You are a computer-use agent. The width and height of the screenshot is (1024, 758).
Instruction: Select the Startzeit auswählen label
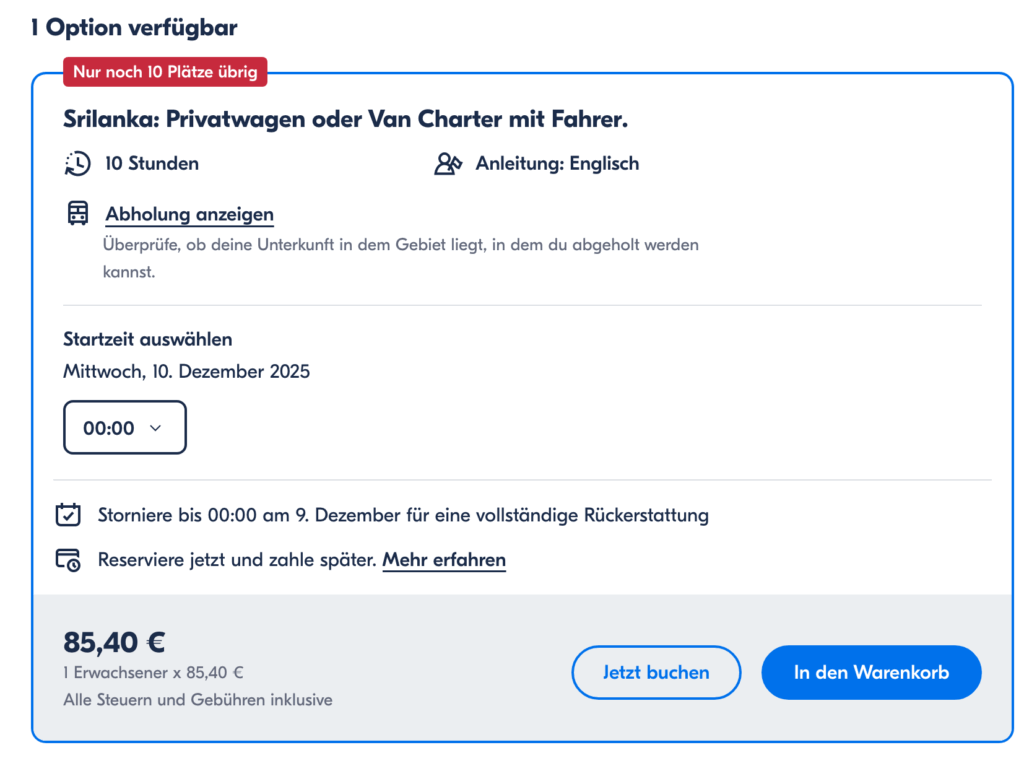click(x=146, y=339)
